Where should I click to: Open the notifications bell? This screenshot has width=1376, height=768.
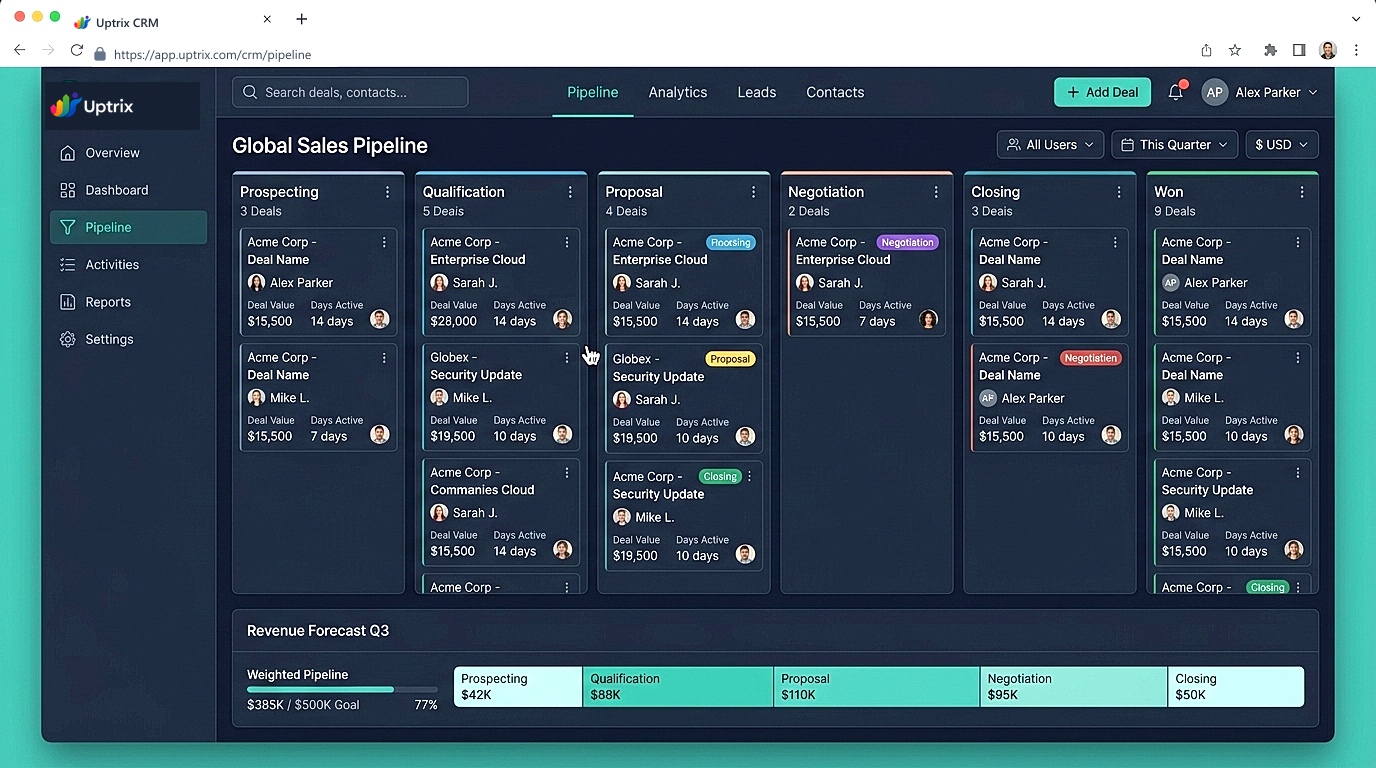coord(1176,92)
